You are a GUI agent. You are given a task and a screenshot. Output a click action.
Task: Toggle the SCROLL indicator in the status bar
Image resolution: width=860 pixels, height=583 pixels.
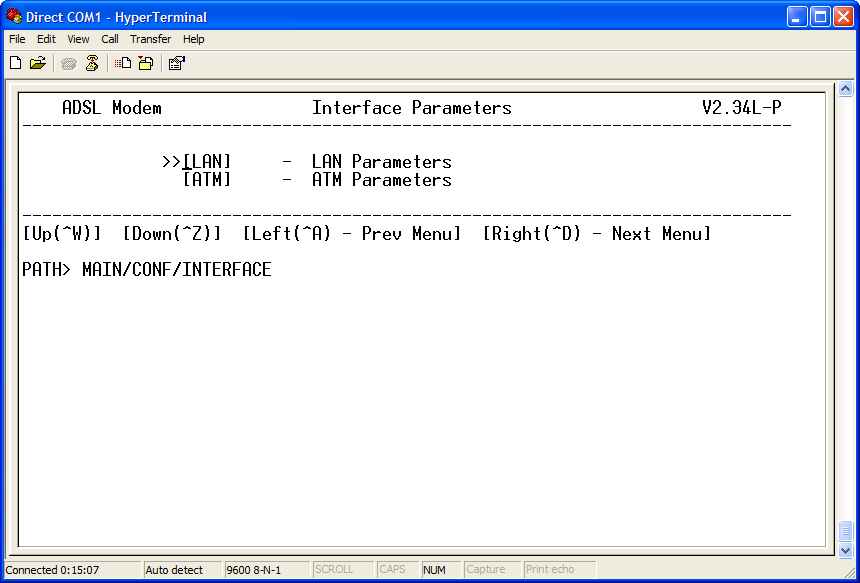343,568
